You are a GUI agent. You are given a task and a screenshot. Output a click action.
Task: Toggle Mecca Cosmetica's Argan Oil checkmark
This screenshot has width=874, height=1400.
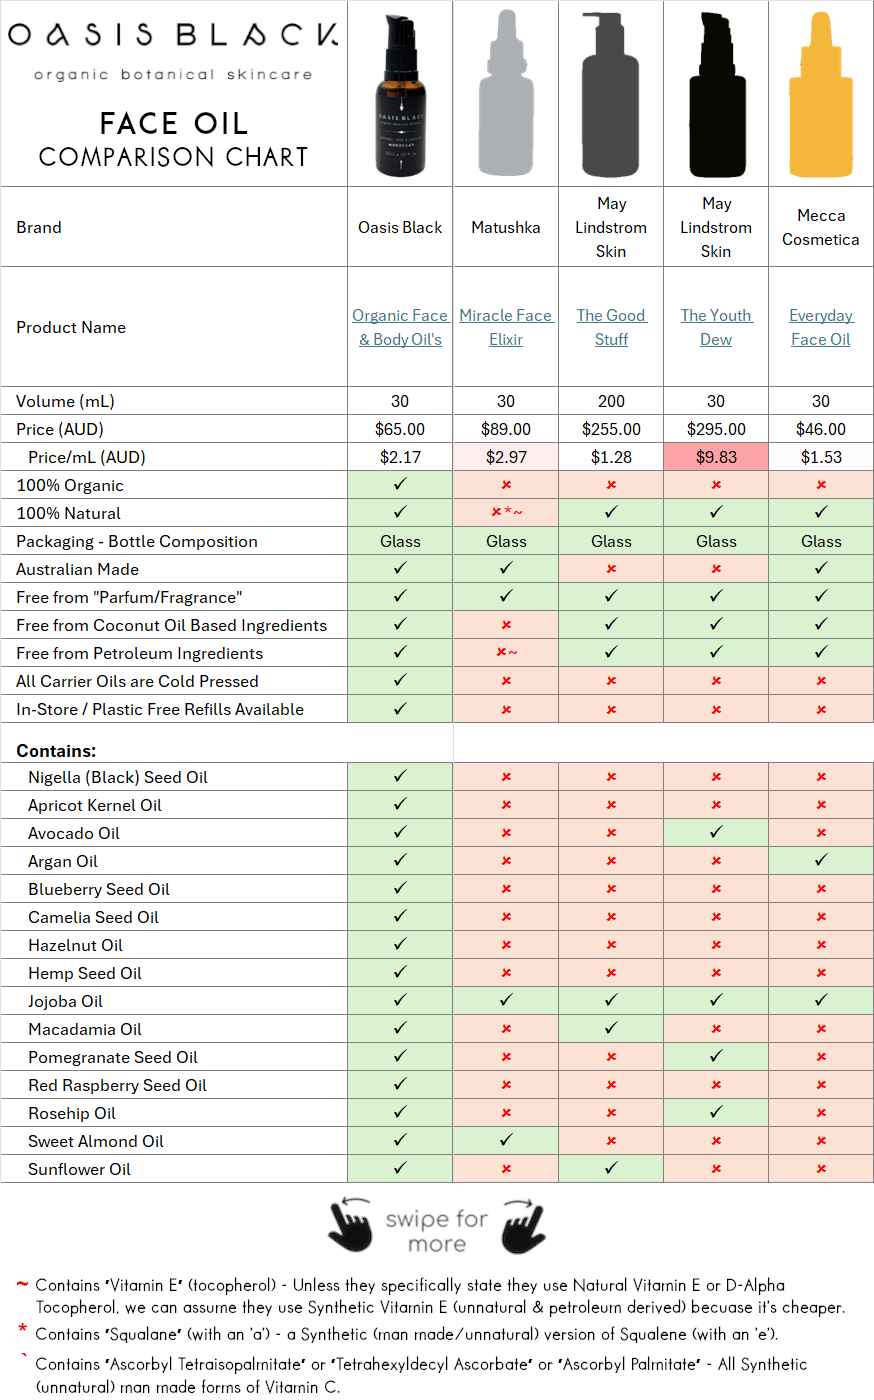(820, 860)
